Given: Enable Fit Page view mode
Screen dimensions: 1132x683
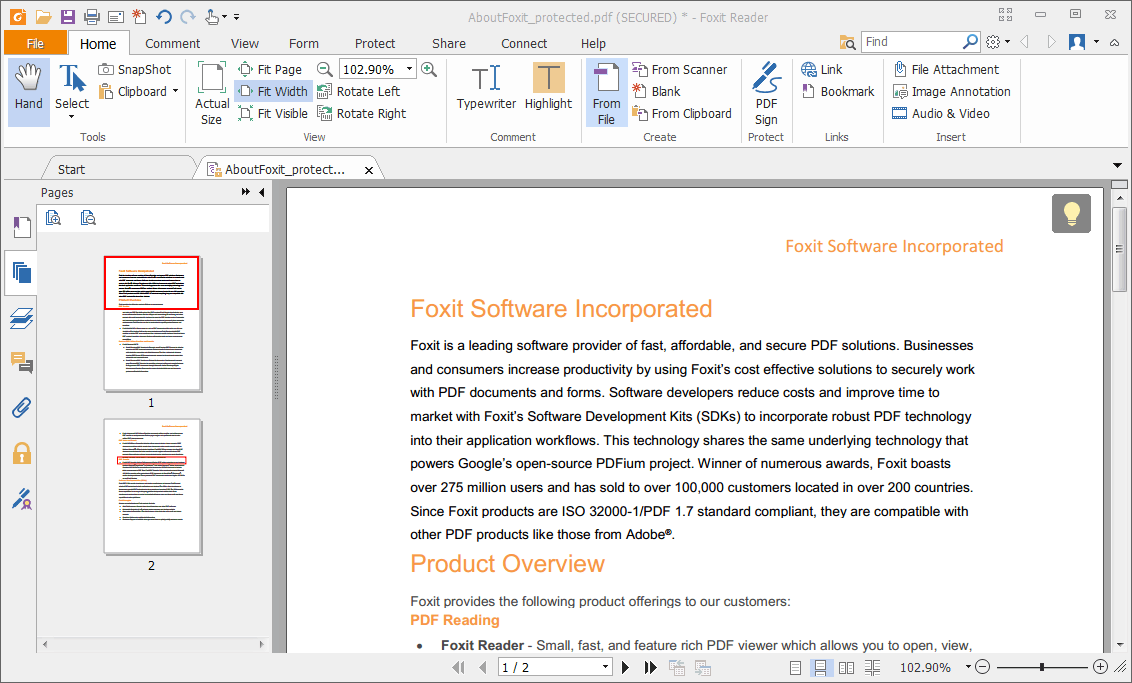Looking at the screenshot, I should (x=272, y=68).
